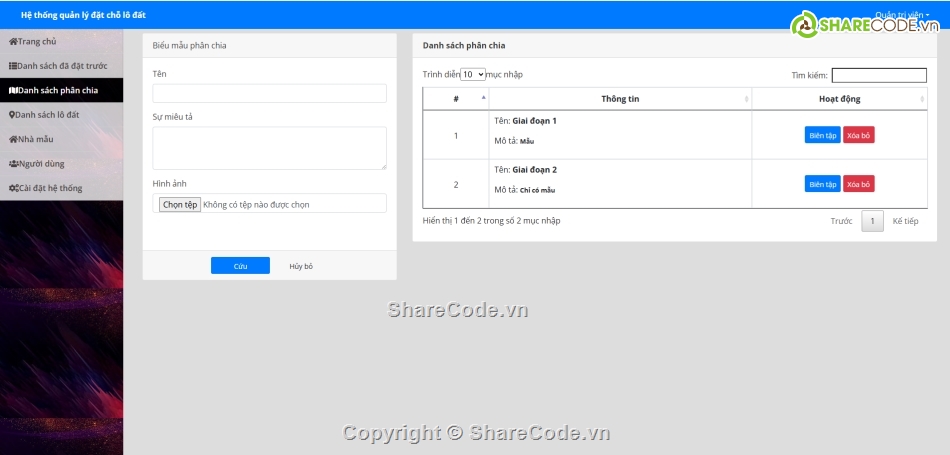Sort by the Hoạt động column header
This screenshot has width=950, height=455.
(832, 99)
